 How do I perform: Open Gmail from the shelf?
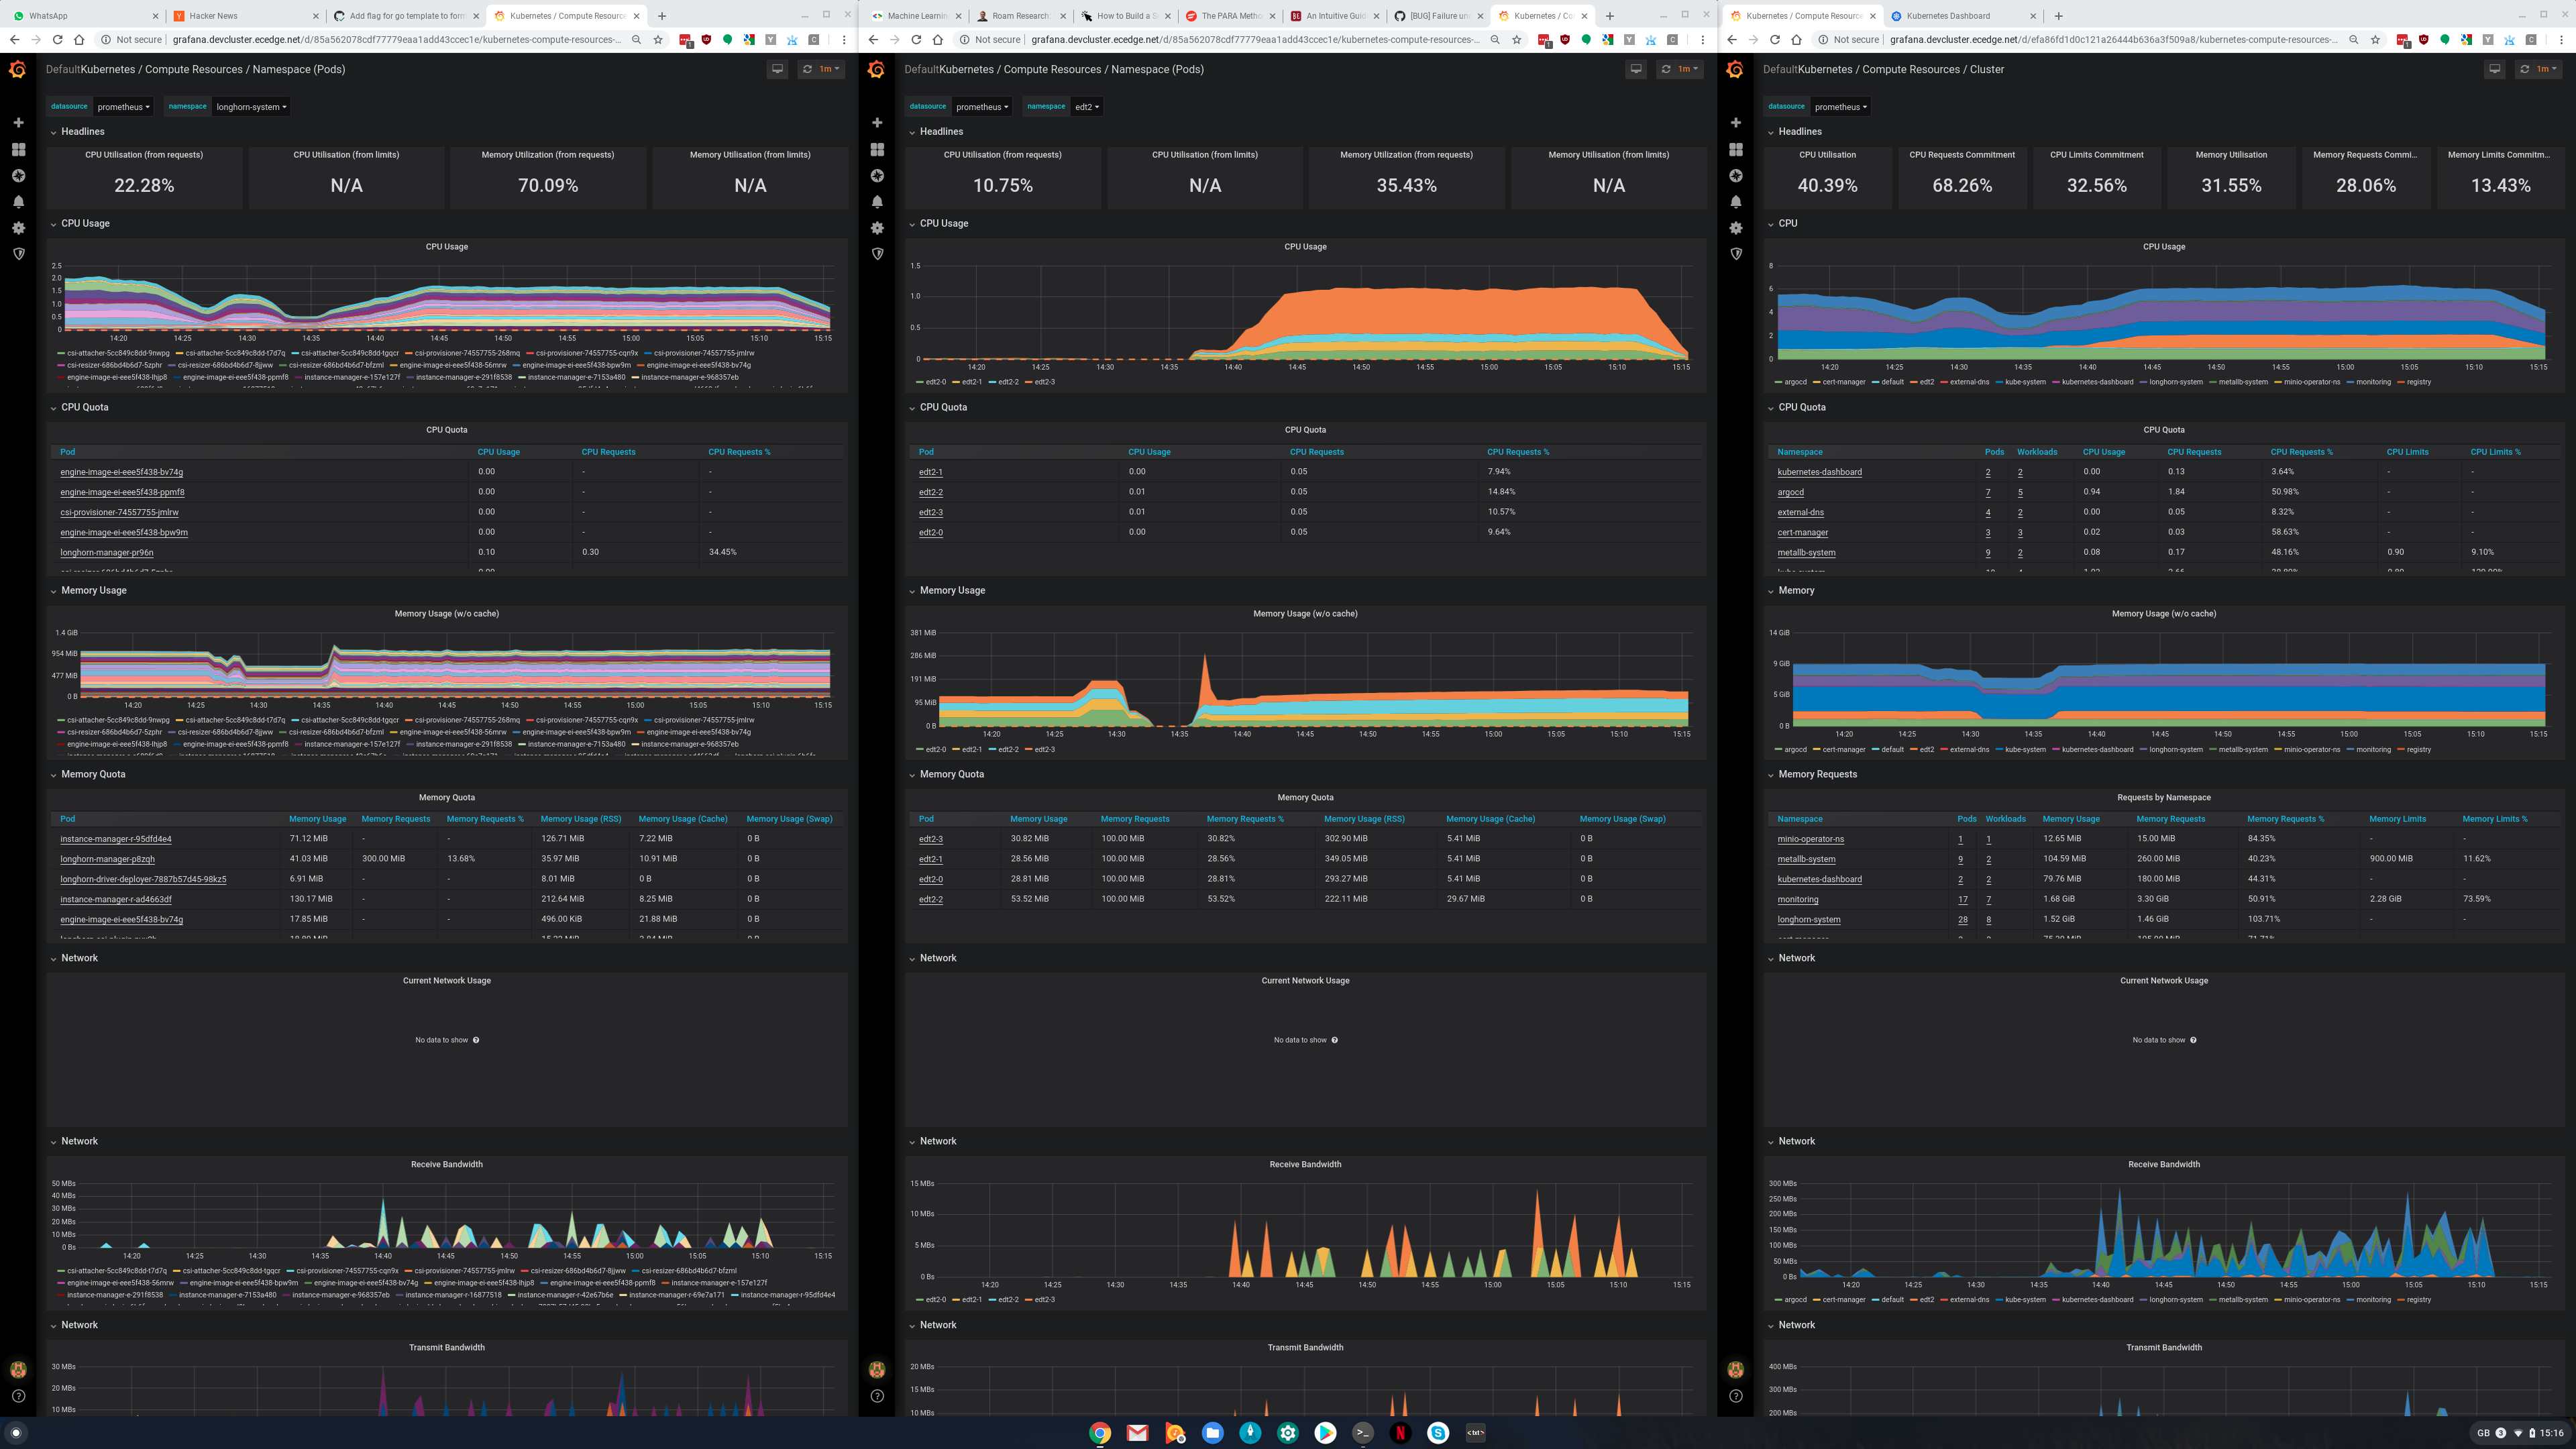pos(1137,1433)
